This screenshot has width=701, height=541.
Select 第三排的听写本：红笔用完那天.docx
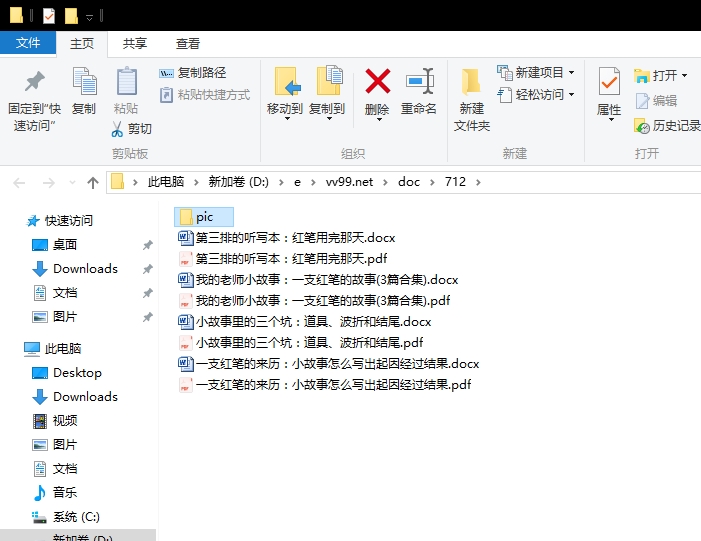pyautogui.click(x=287, y=237)
